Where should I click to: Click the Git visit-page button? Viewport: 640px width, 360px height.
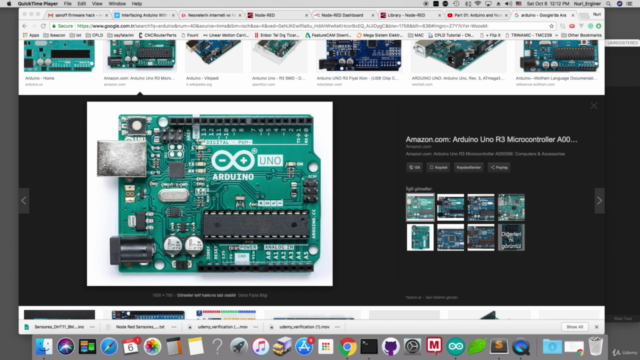[x=414, y=167]
